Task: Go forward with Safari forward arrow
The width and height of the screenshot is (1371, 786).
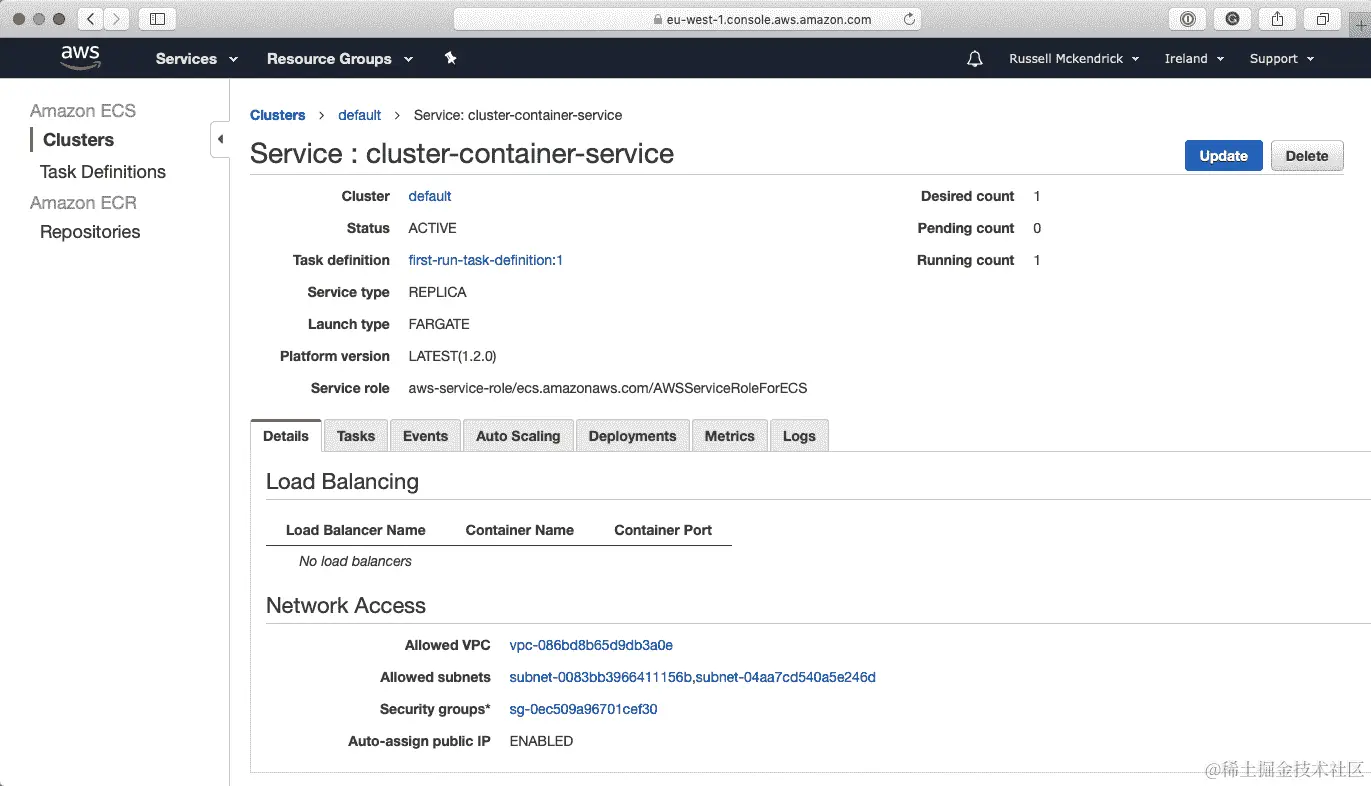Action: coord(117,19)
